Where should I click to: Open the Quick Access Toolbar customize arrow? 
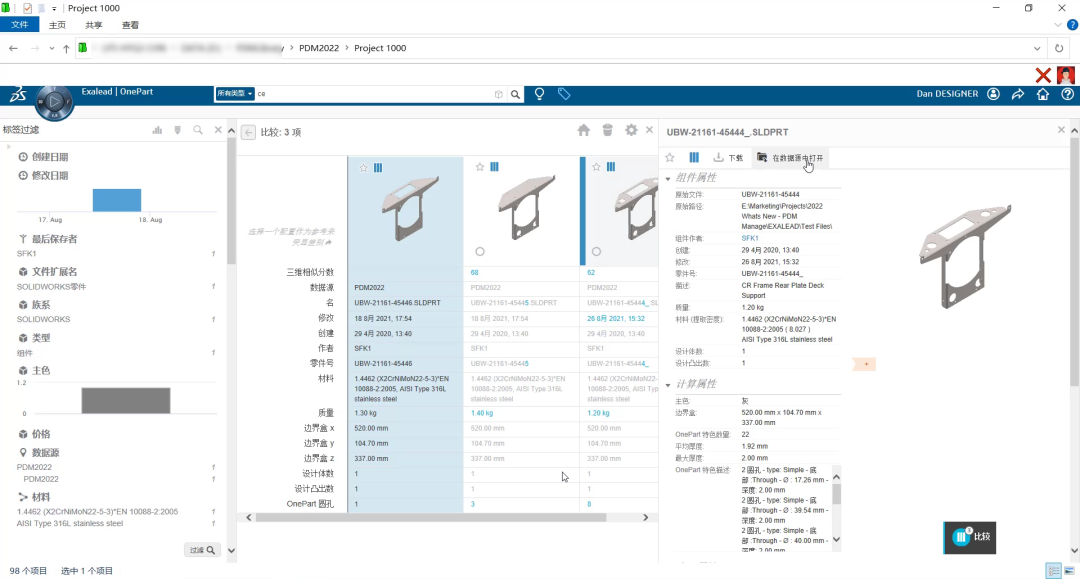[54, 8]
